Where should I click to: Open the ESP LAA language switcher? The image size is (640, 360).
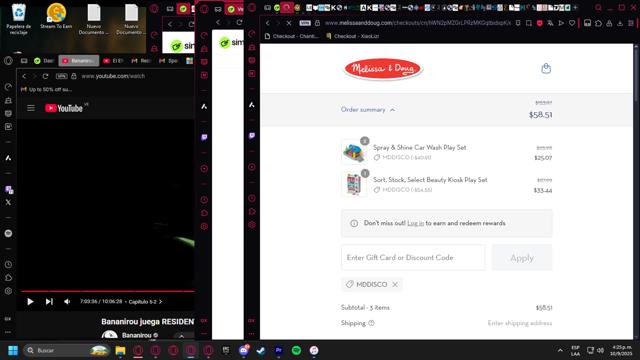click(x=576, y=351)
